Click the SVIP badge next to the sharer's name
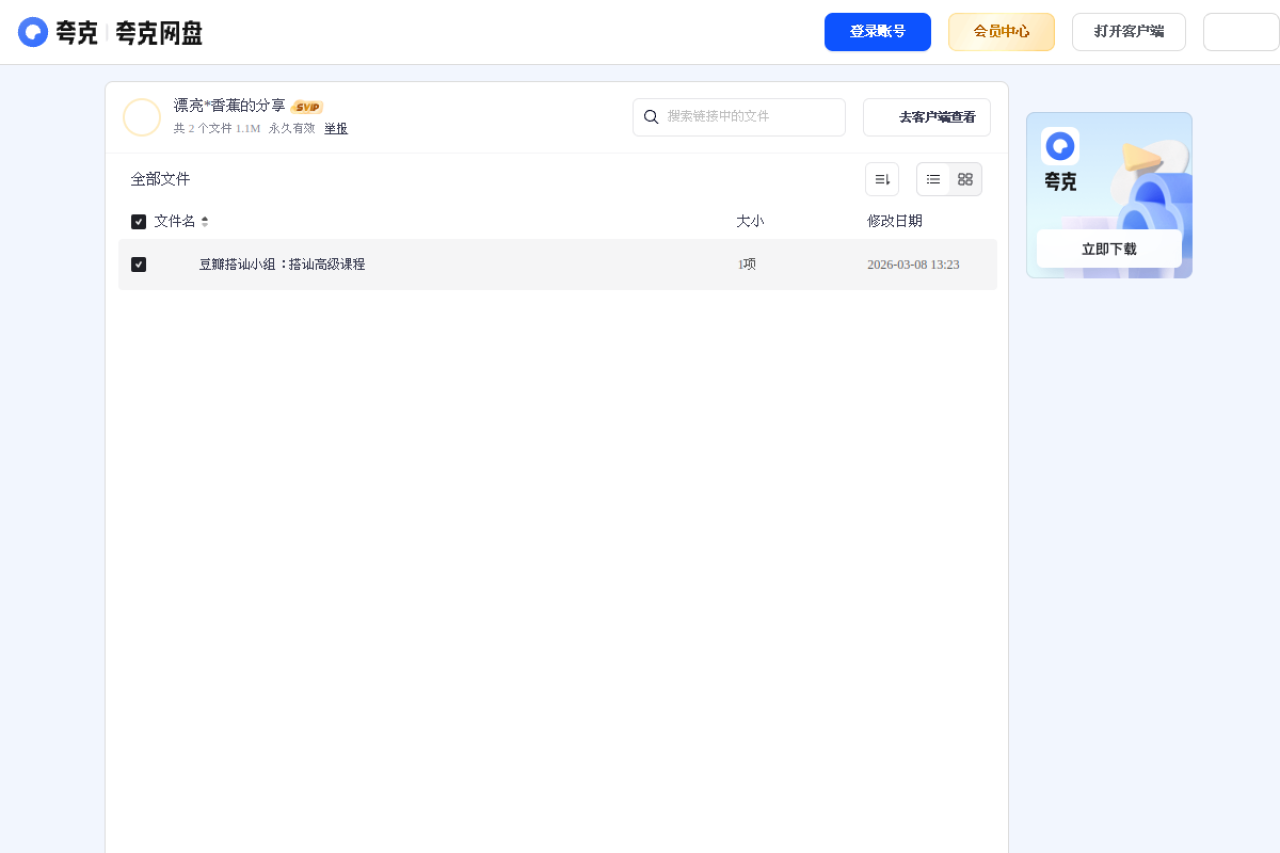Screen dimensions: 1280x853 point(308,106)
